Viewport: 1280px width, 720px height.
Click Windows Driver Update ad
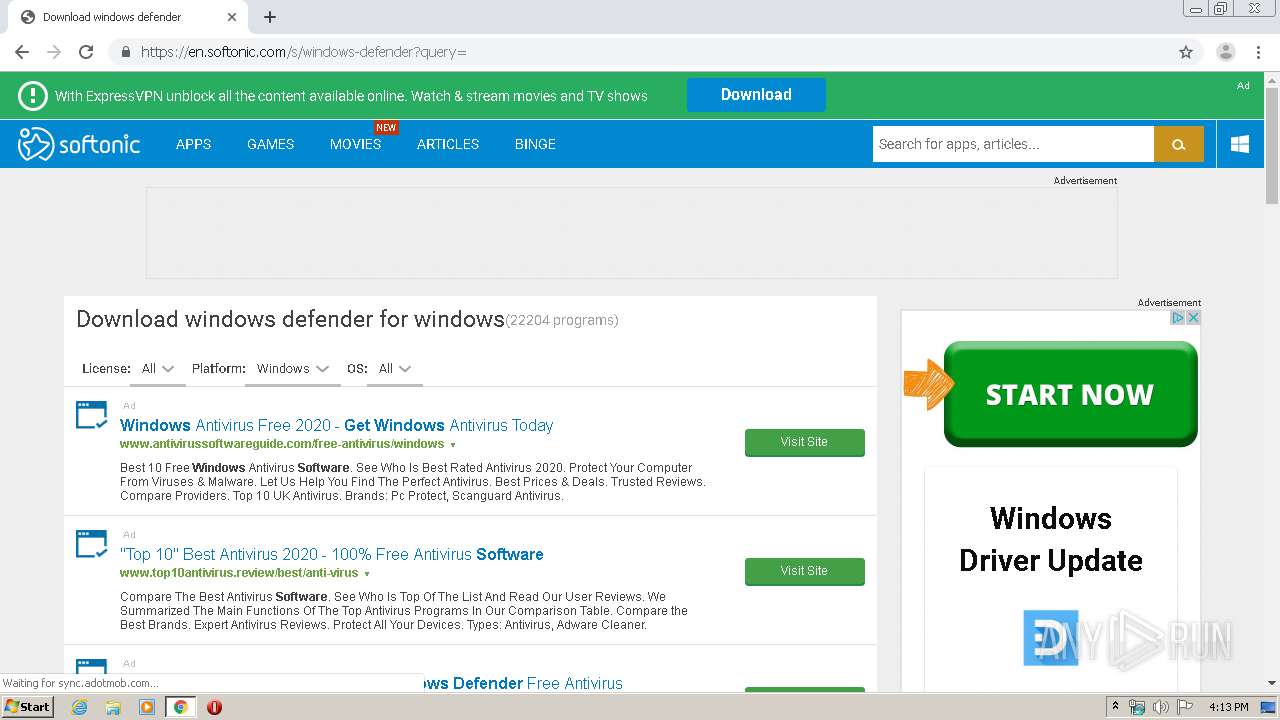click(1050, 539)
